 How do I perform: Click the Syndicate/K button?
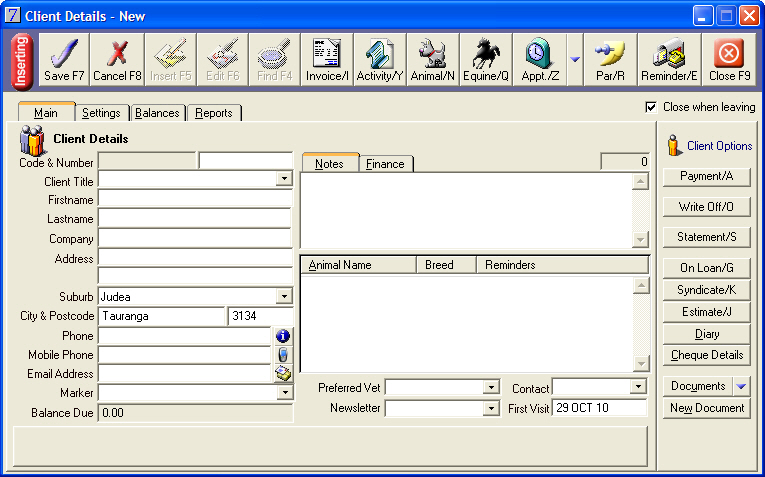pos(706,290)
